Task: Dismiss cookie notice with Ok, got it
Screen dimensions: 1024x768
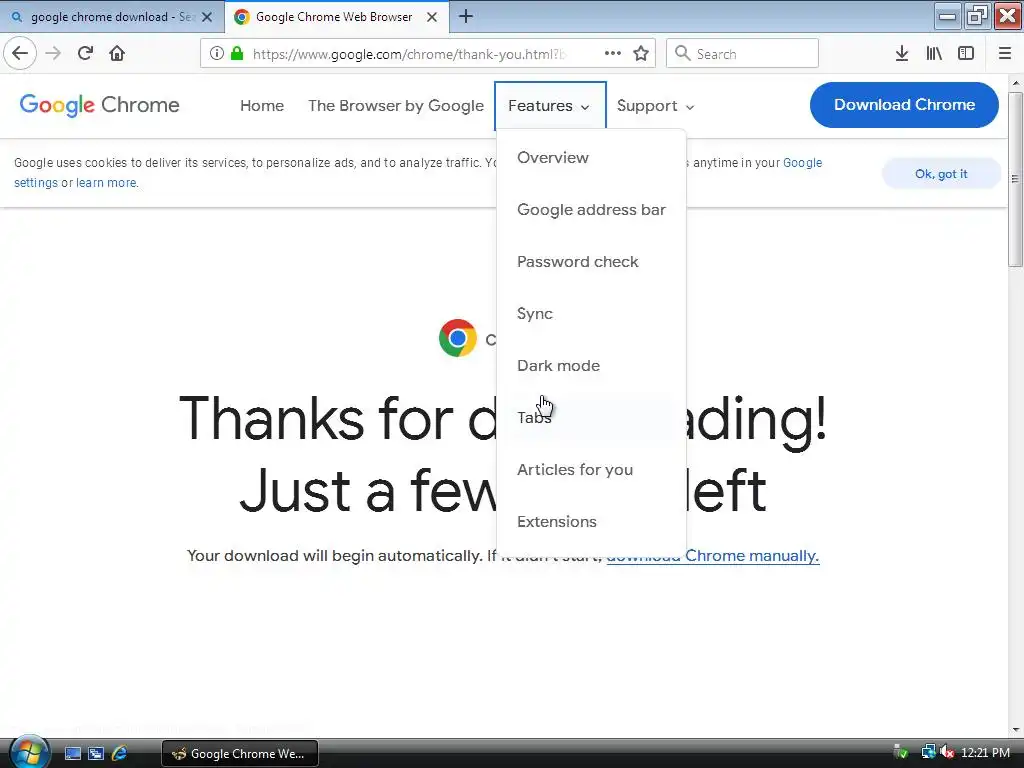Action: point(940,174)
